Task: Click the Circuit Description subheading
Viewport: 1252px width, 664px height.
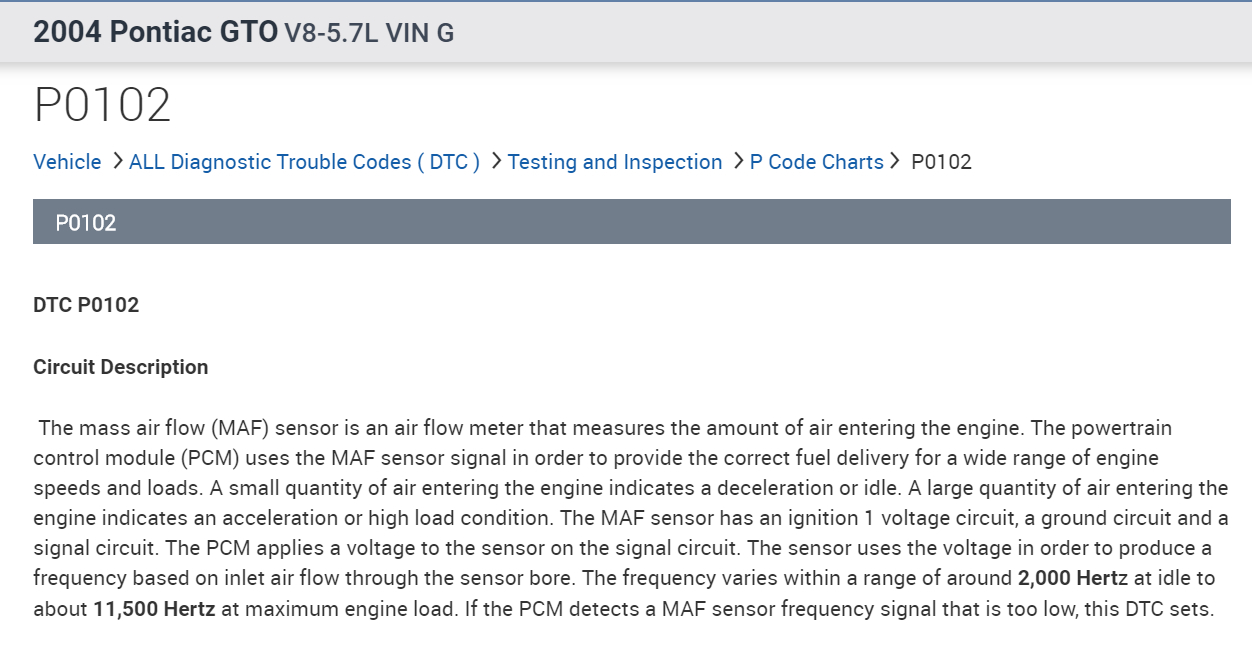Action: [120, 367]
